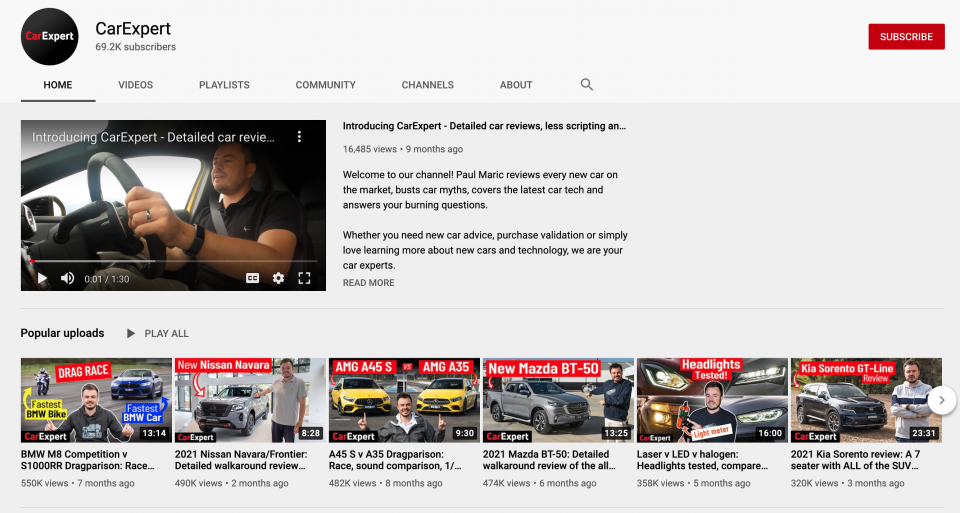The width and height of the screenshot is (960, 513).
Task: Open AMG A45 S vs A35 thumbnail
Action: click(404, 400)
